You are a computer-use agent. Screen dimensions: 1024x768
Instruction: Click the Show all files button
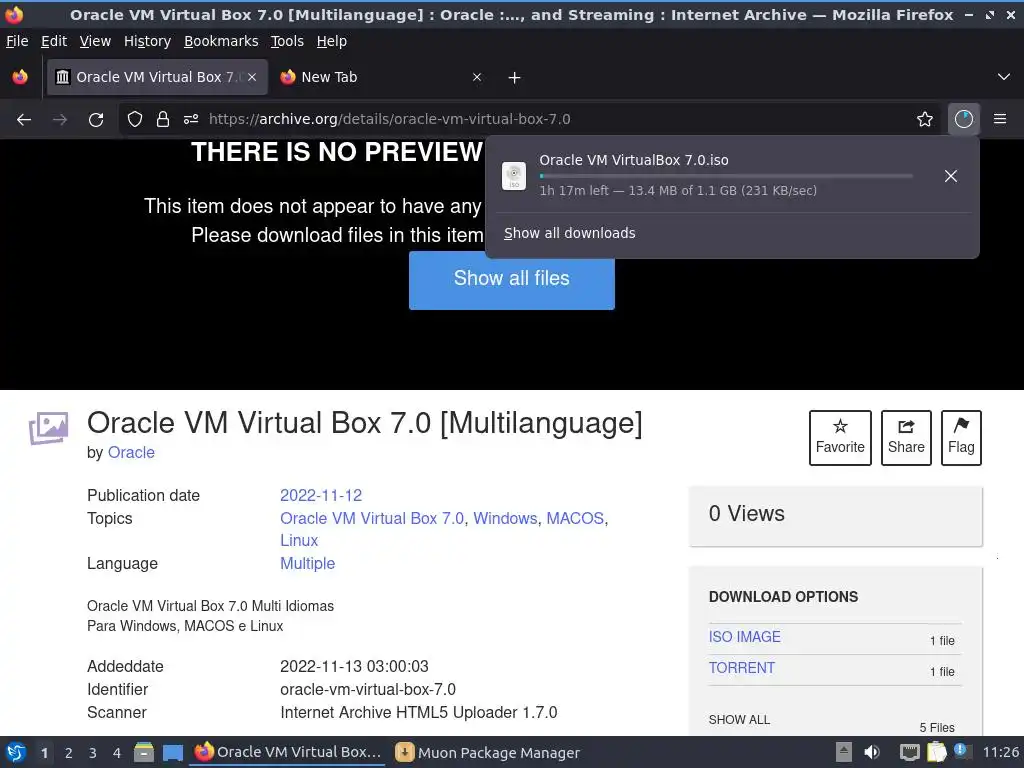click(x=511, y=278)
